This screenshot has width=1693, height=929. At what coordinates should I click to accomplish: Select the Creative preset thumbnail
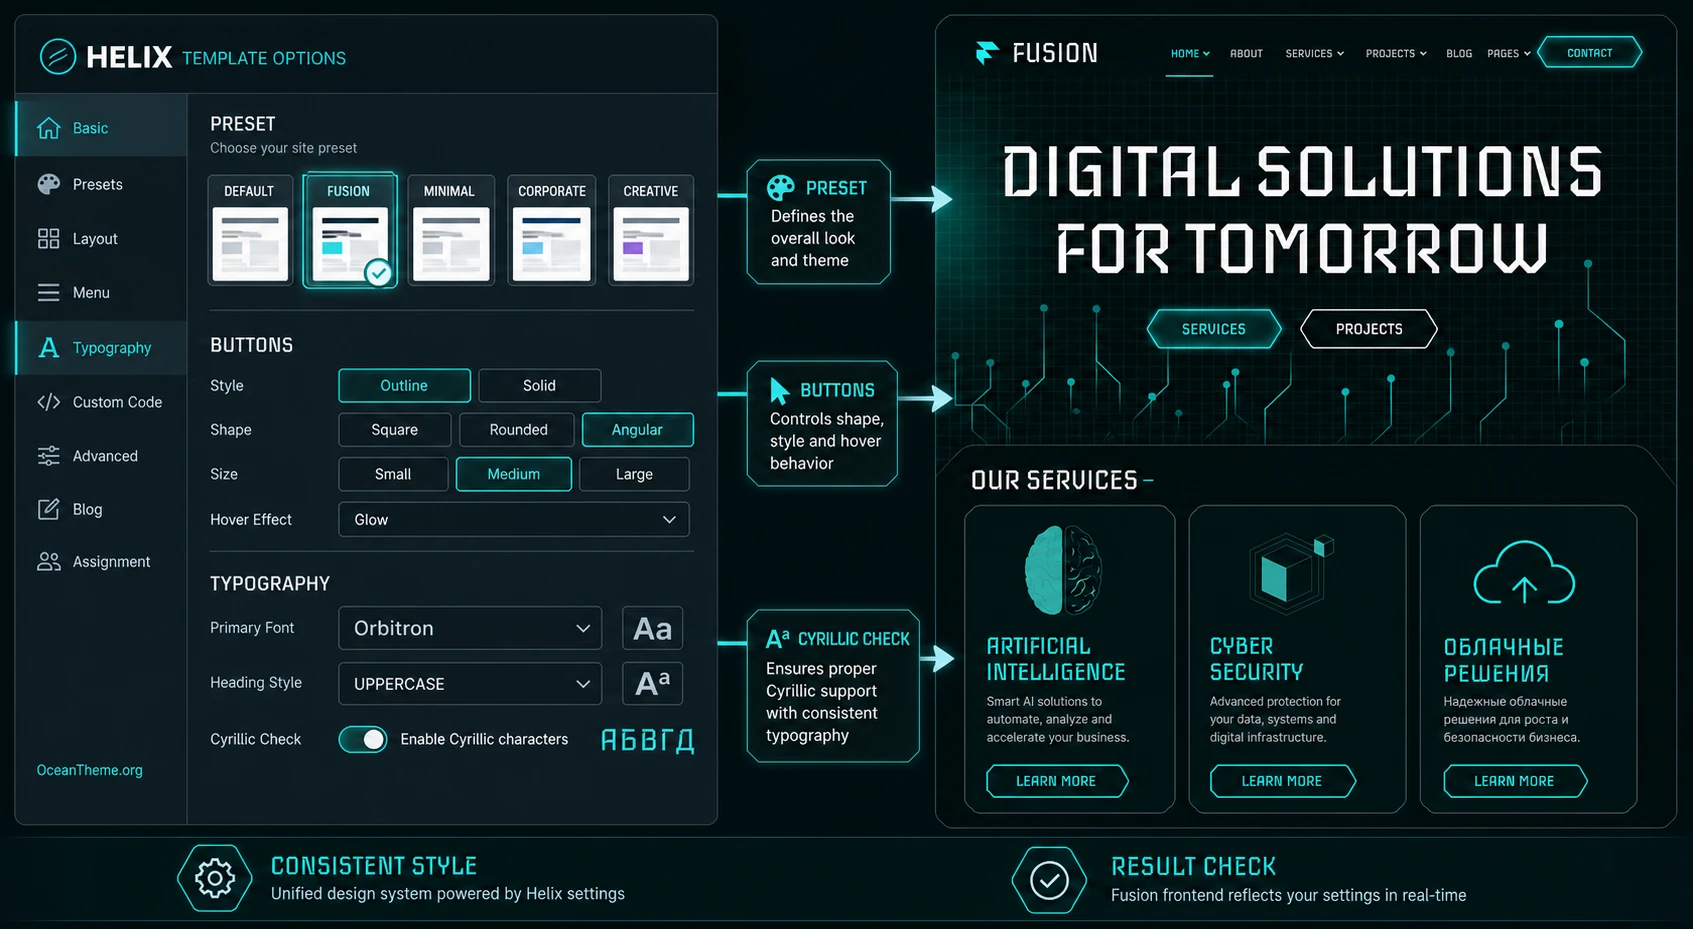(x=651, y=230)
